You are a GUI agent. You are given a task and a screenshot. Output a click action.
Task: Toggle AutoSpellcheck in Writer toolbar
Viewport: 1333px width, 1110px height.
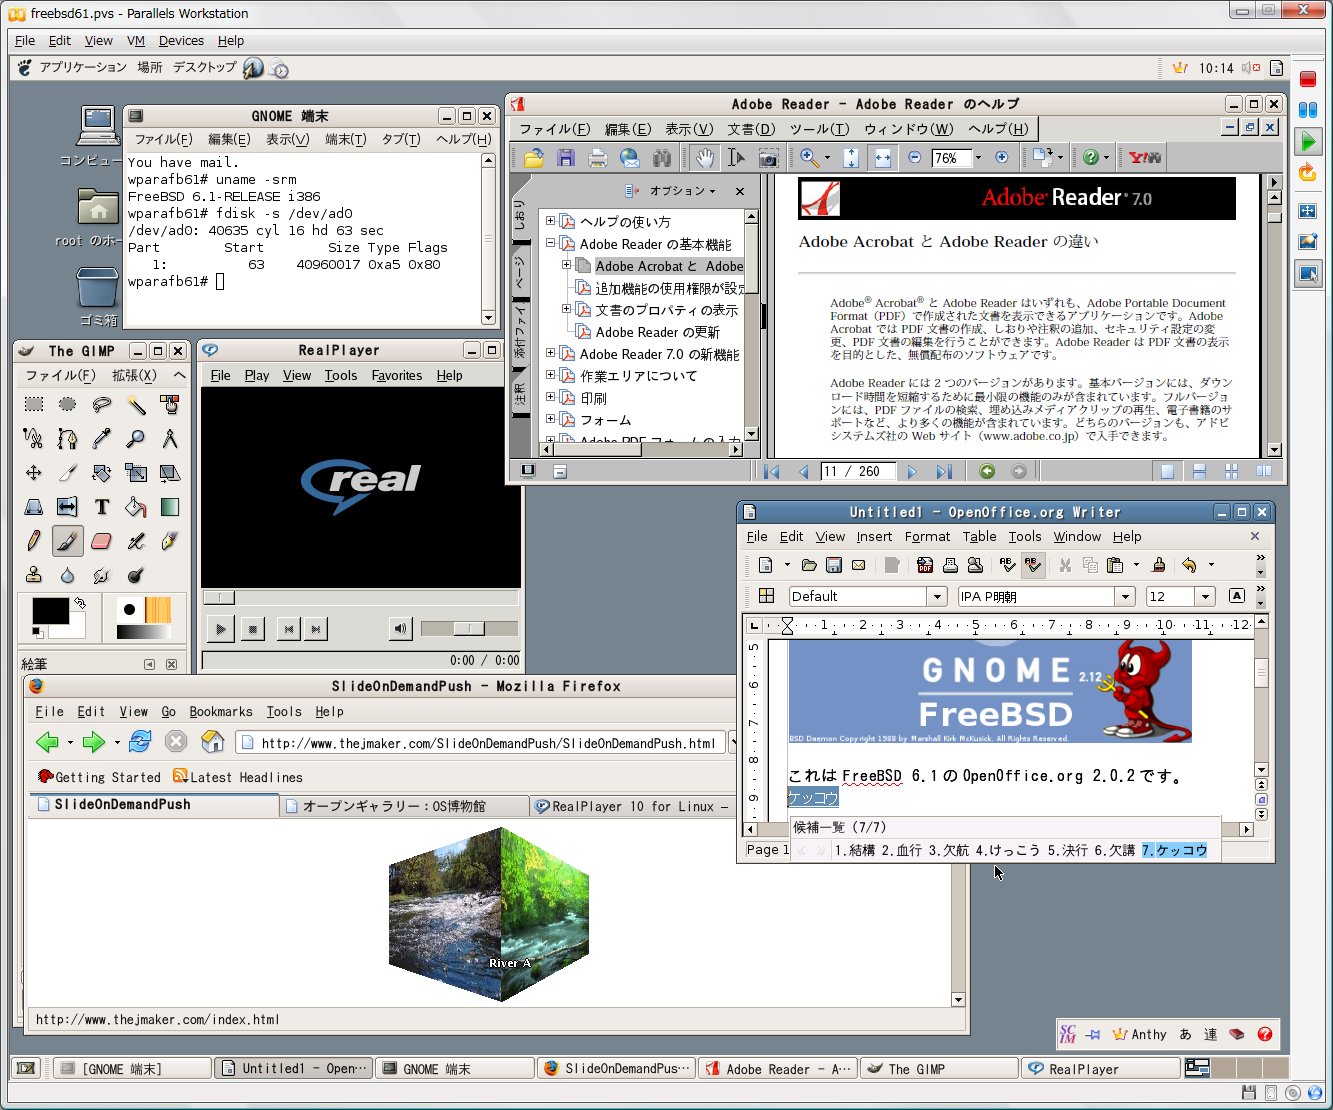coord(1033,565)
